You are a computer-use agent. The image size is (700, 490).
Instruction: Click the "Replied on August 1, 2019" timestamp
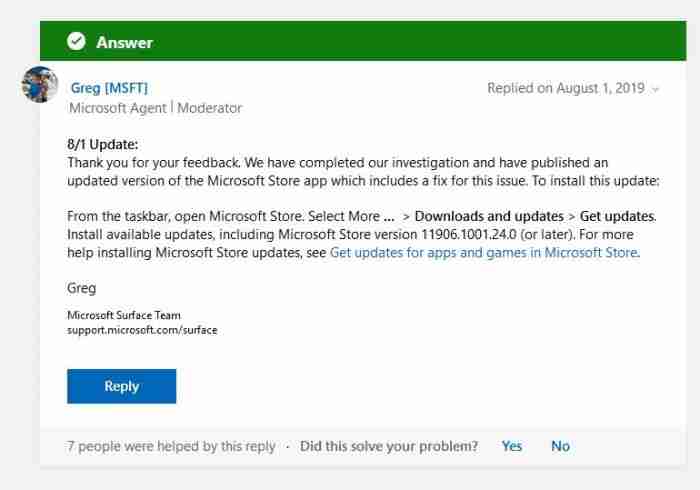pos(565,88)
